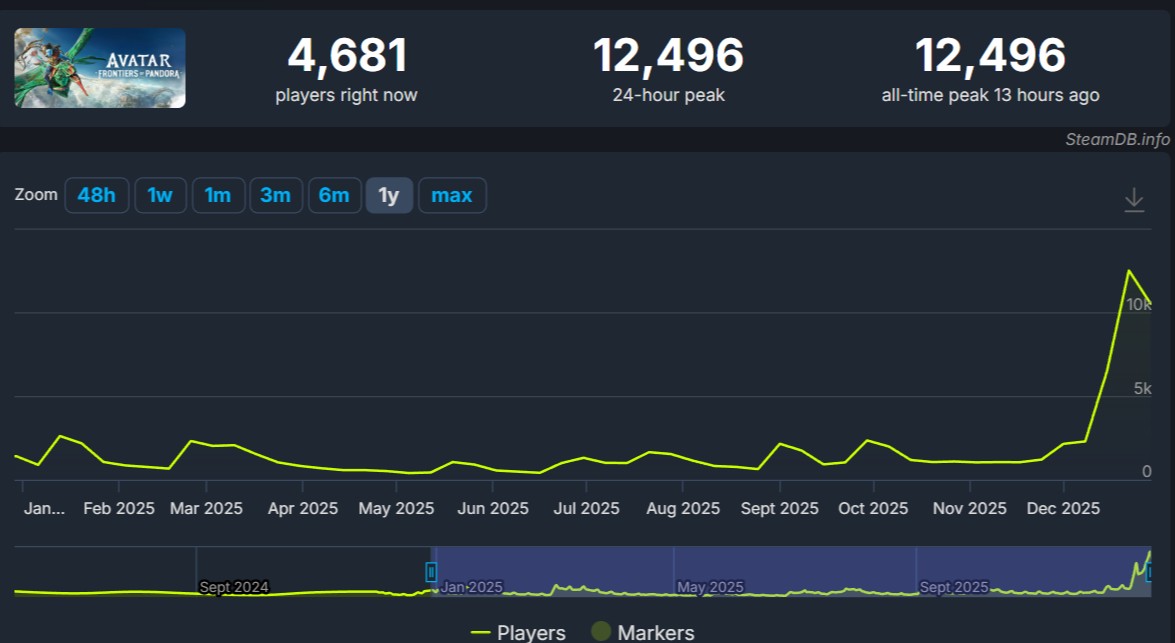Toggle the Markers legend item
The width and height of the screenshot is (1175, 643).
point(643,632)
